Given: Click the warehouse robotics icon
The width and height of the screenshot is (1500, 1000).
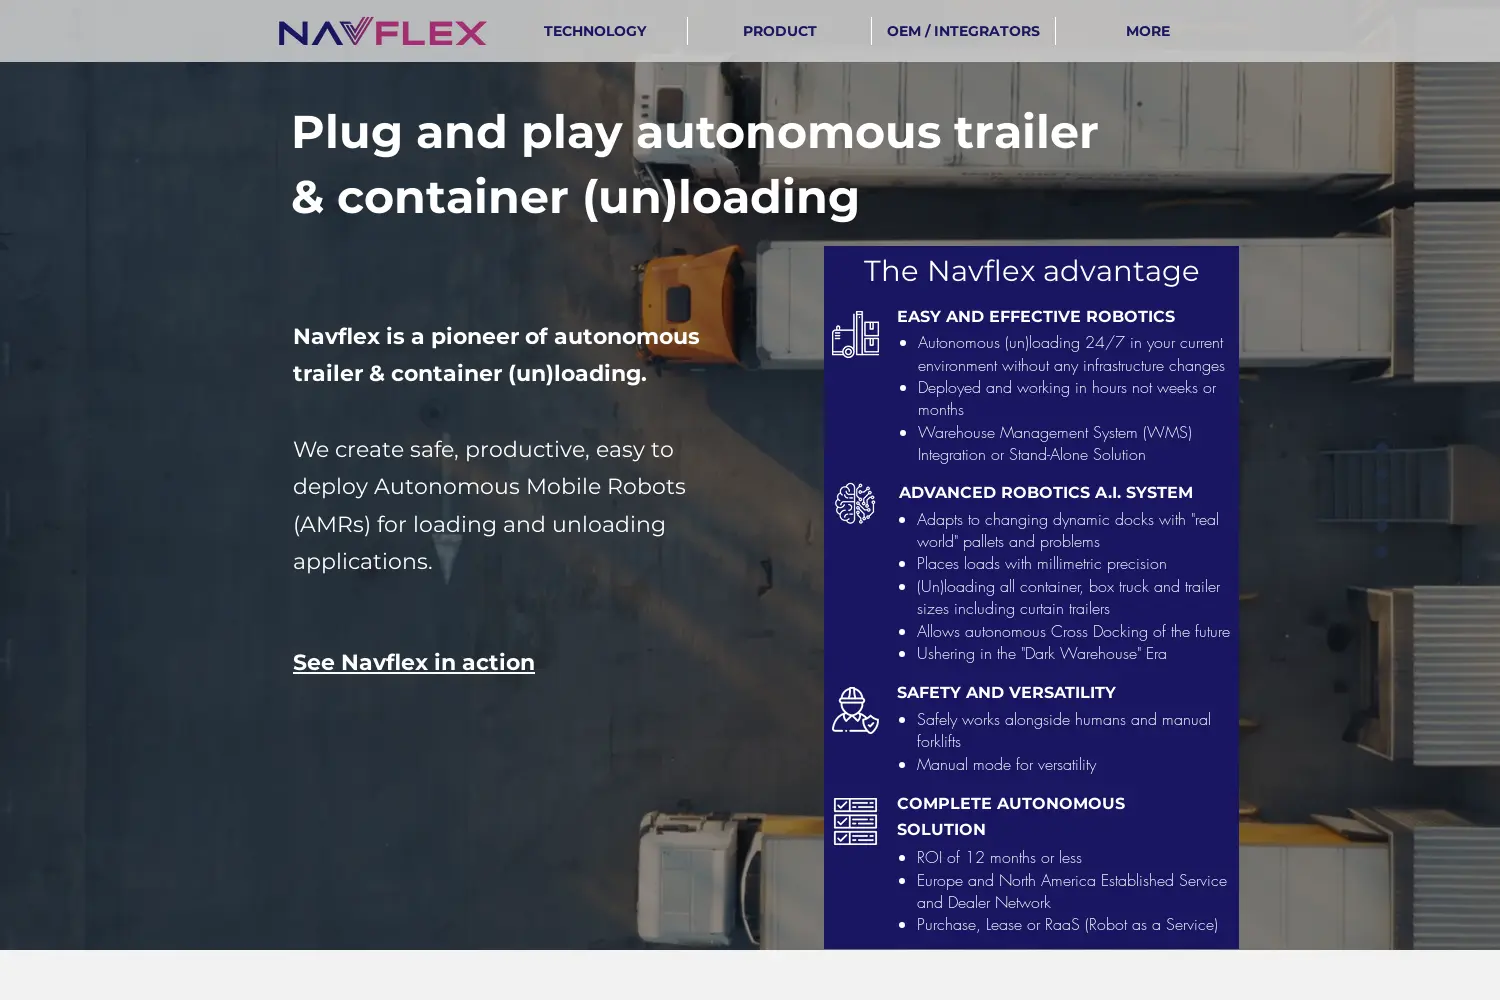Looking at the screenshot, I should (855, 334).
